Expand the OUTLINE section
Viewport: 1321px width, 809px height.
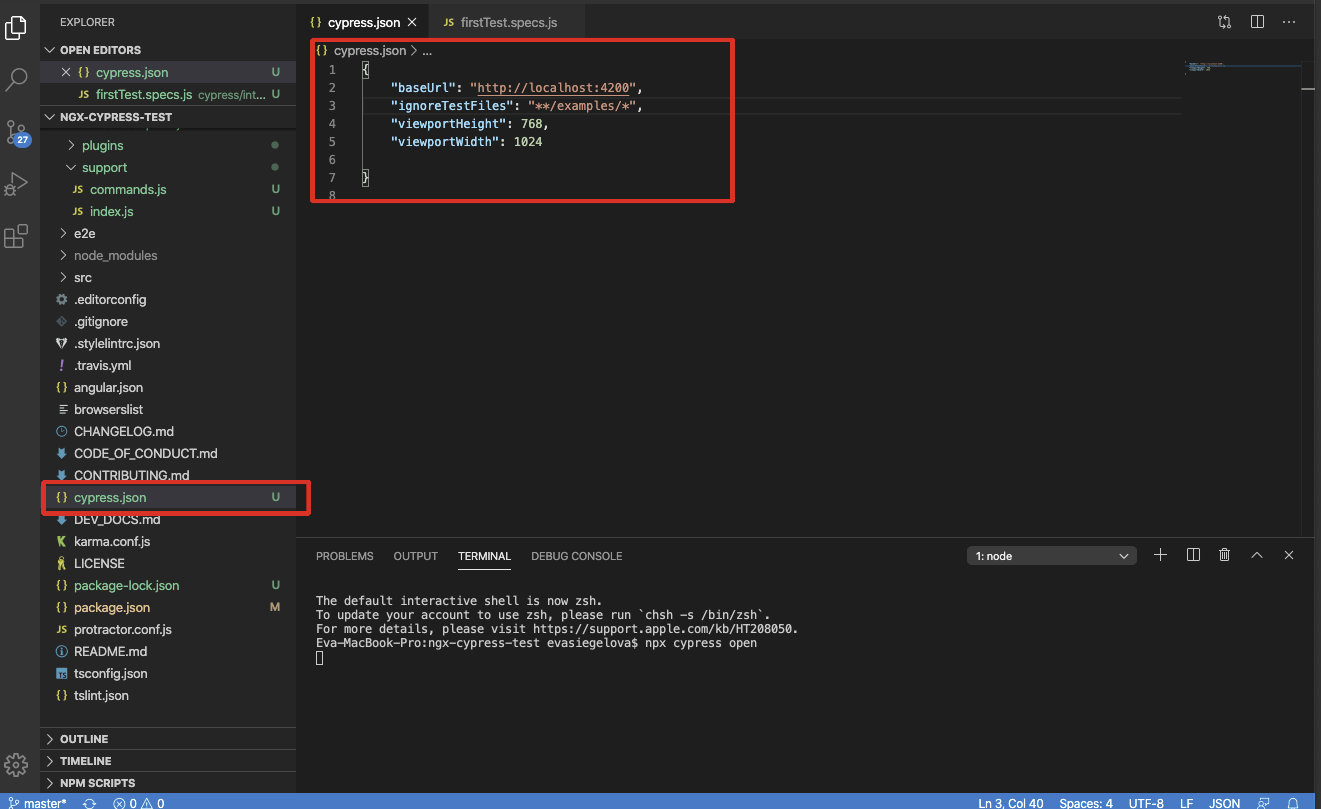(84, 739)
